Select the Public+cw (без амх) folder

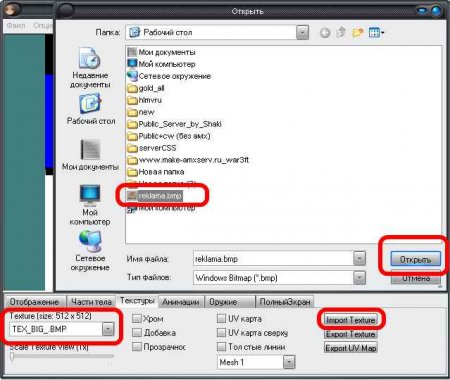(169, 136)
